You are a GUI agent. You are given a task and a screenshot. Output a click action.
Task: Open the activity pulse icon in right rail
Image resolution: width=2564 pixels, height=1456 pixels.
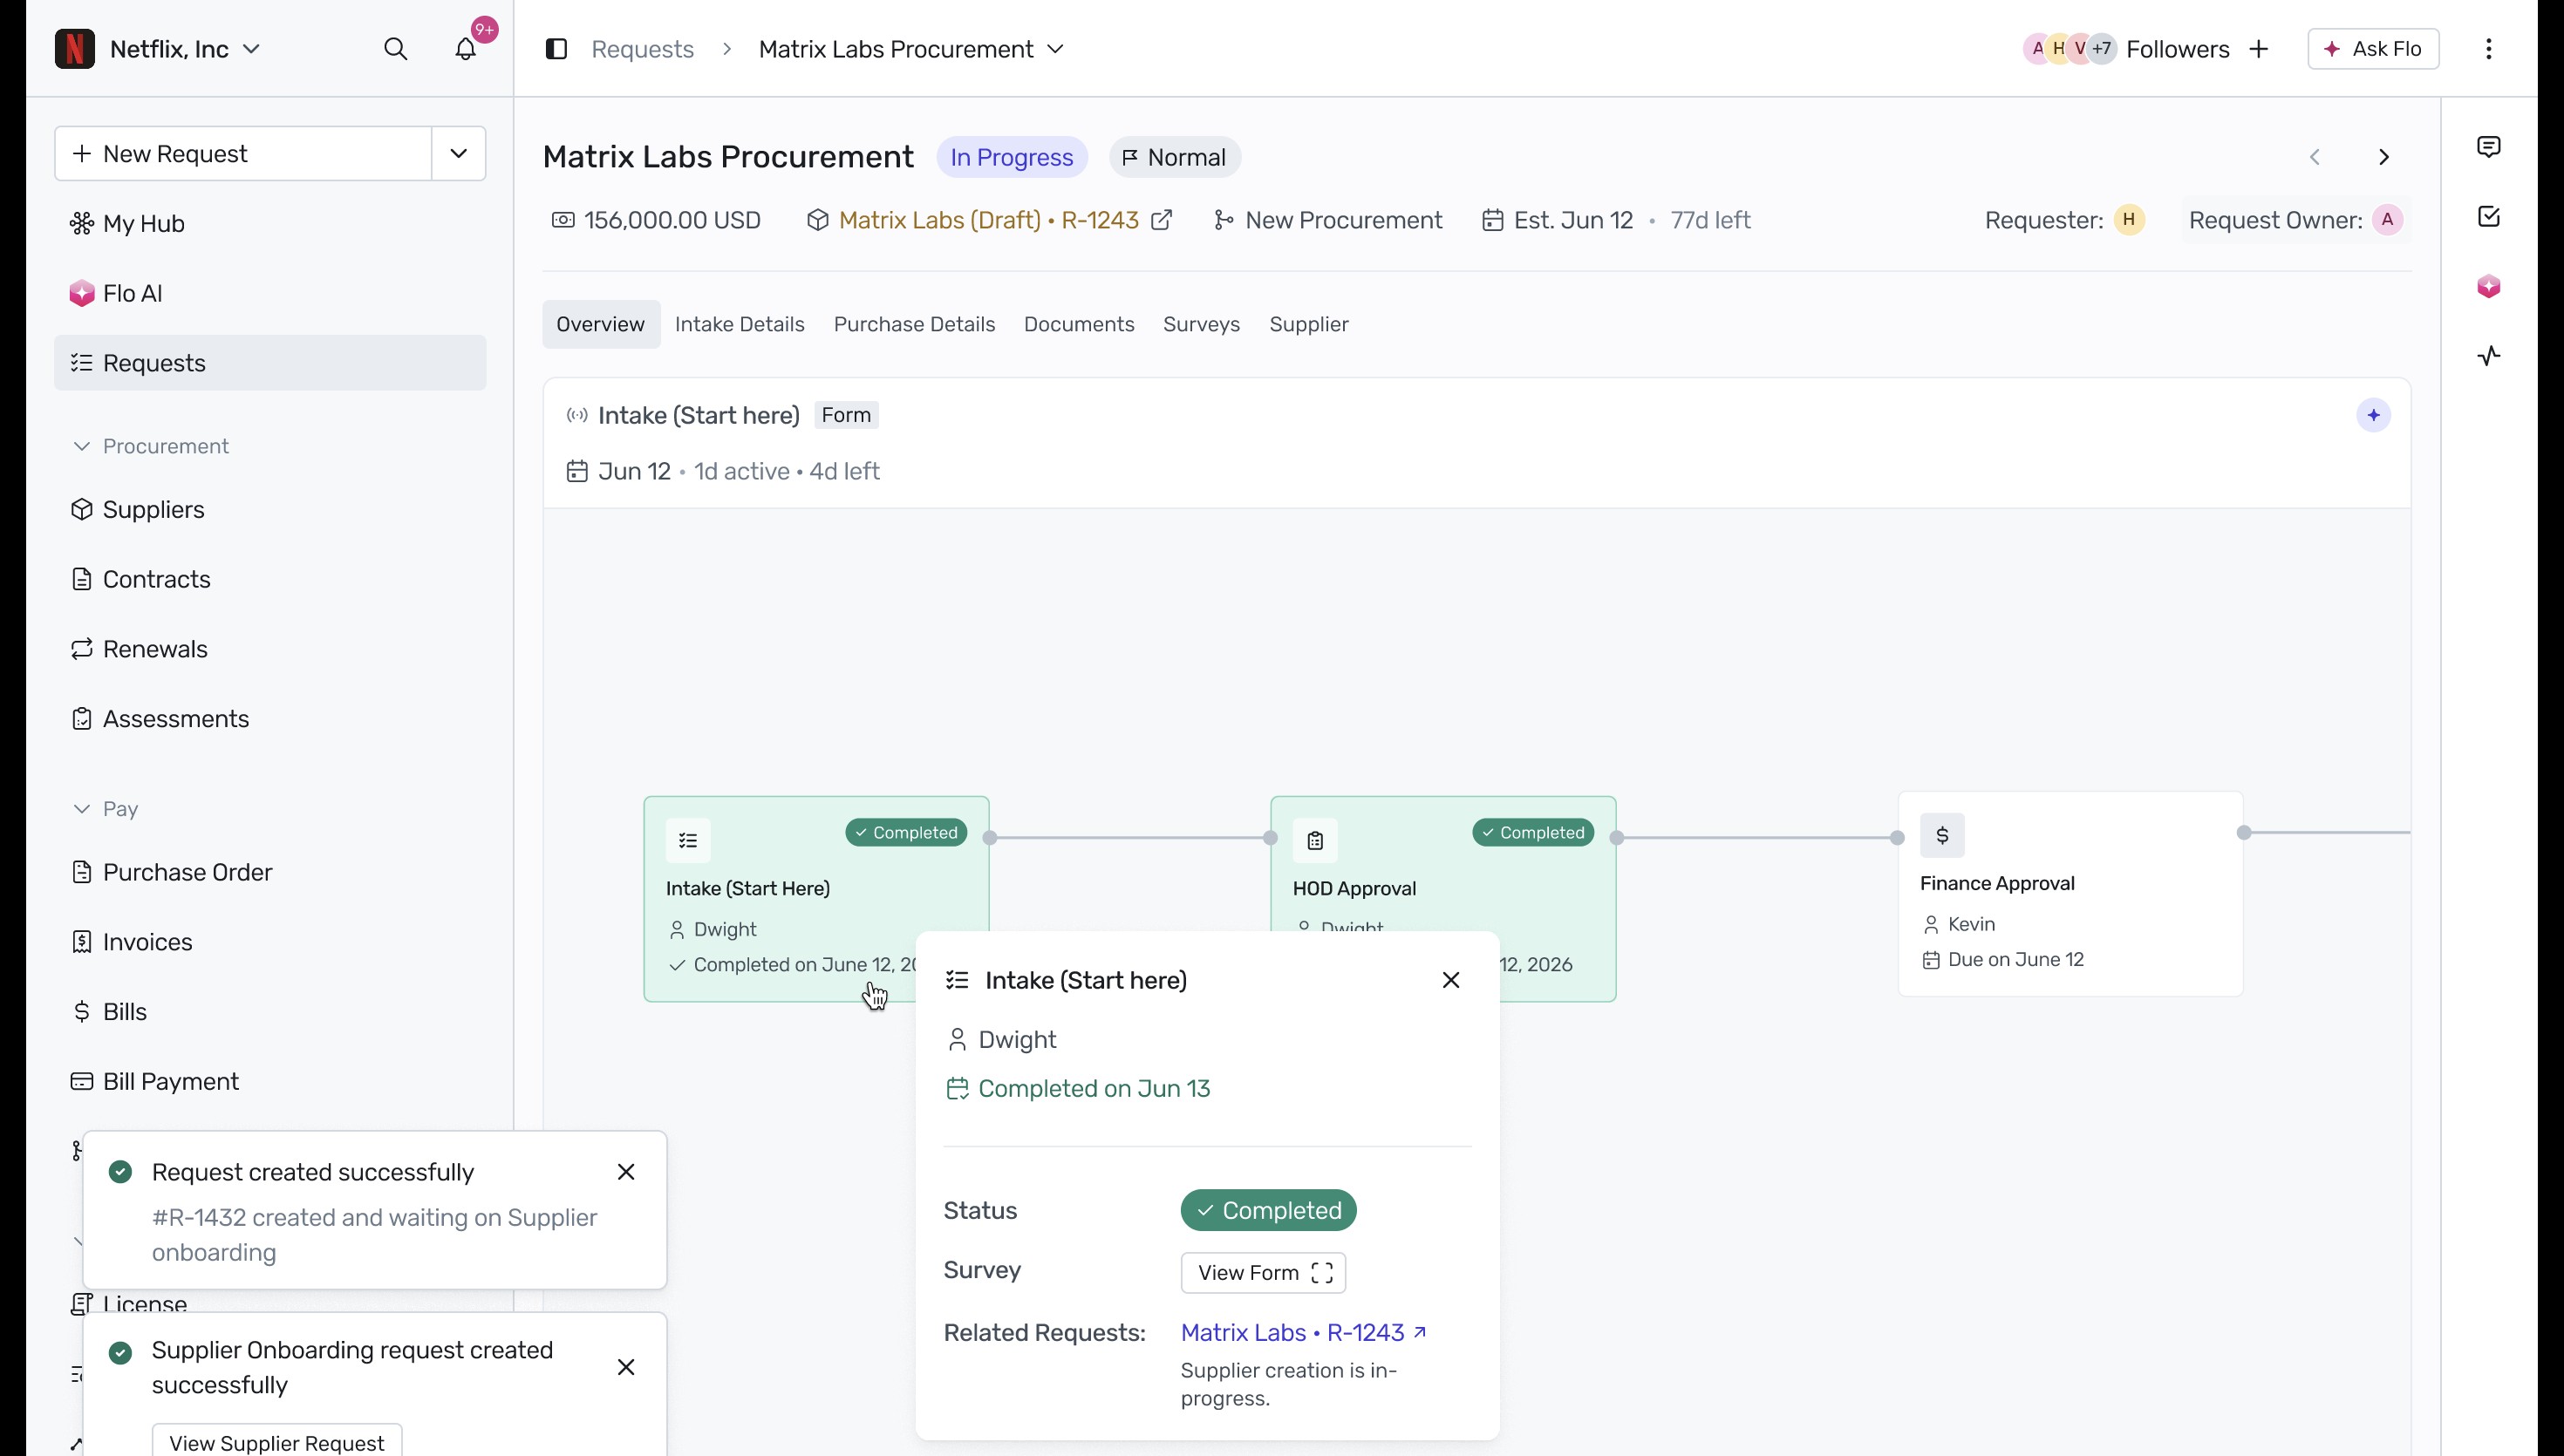[2488, 356]
